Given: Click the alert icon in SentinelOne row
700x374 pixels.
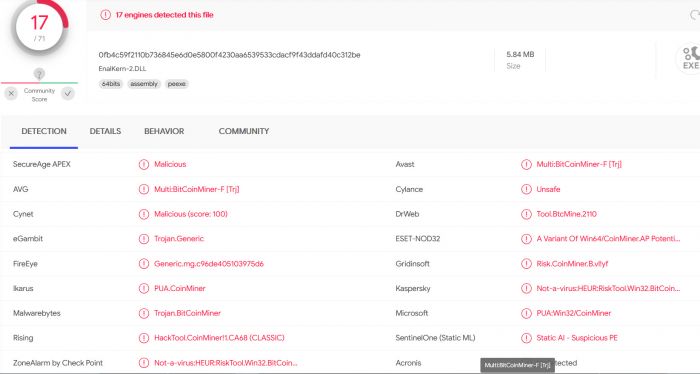Looking at the screenshot, I should tap(526, 338).
